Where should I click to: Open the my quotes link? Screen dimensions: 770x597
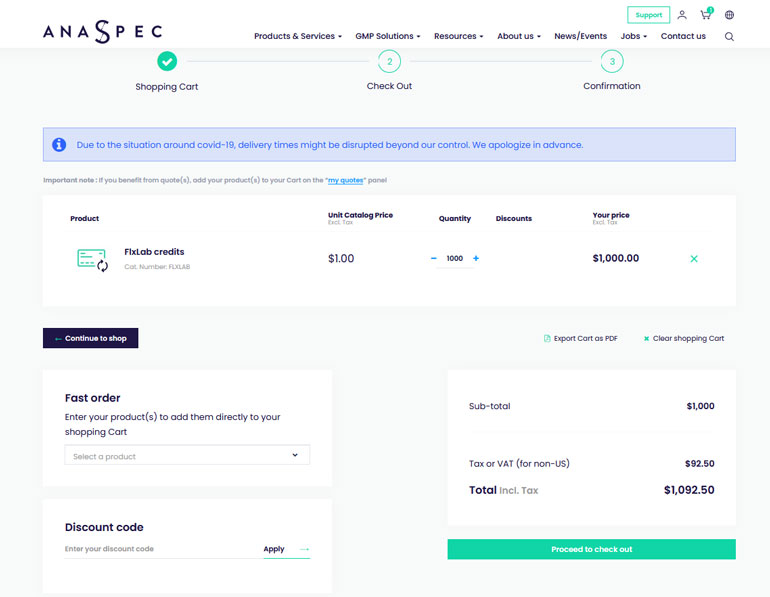tap(345, 180)
